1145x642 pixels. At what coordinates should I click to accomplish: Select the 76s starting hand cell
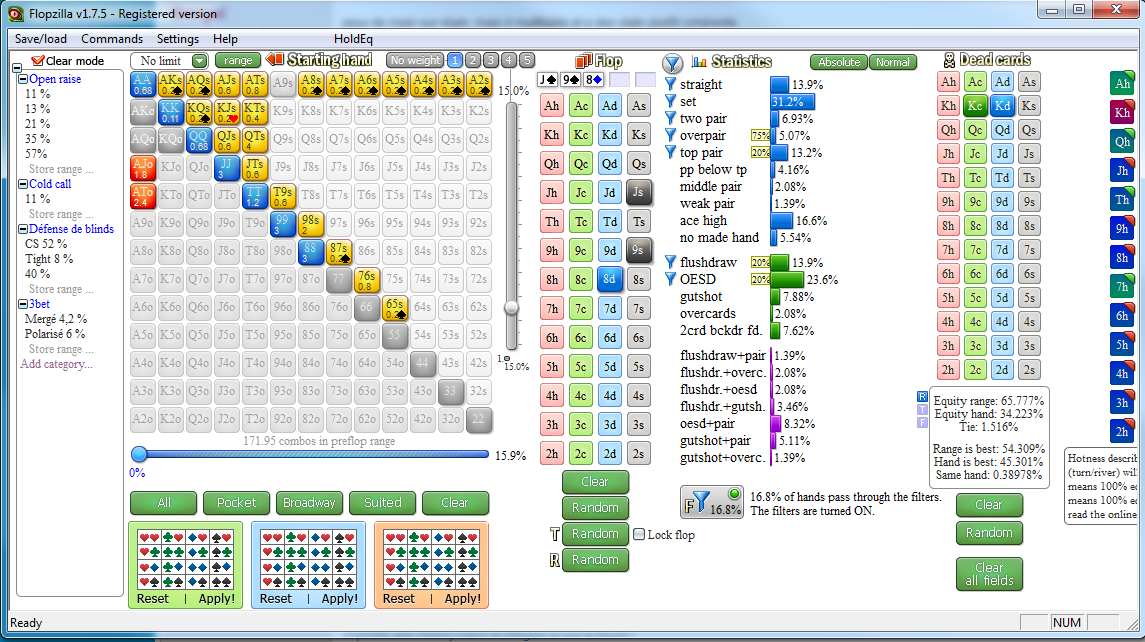[367, 280]
